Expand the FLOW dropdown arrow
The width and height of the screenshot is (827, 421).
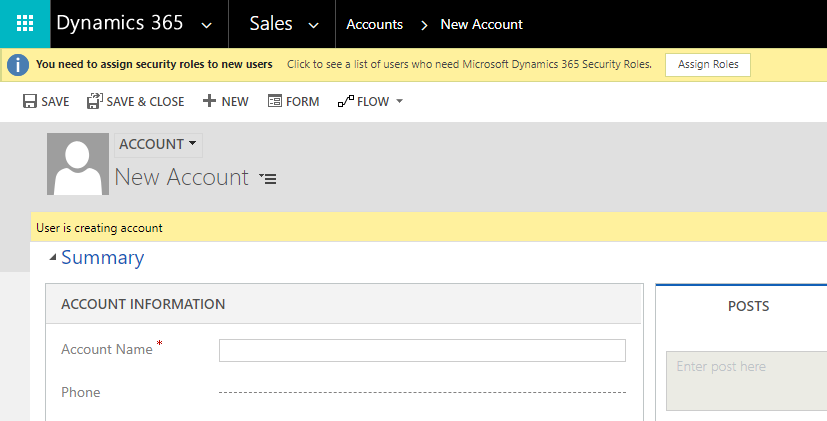coord(399,101)
